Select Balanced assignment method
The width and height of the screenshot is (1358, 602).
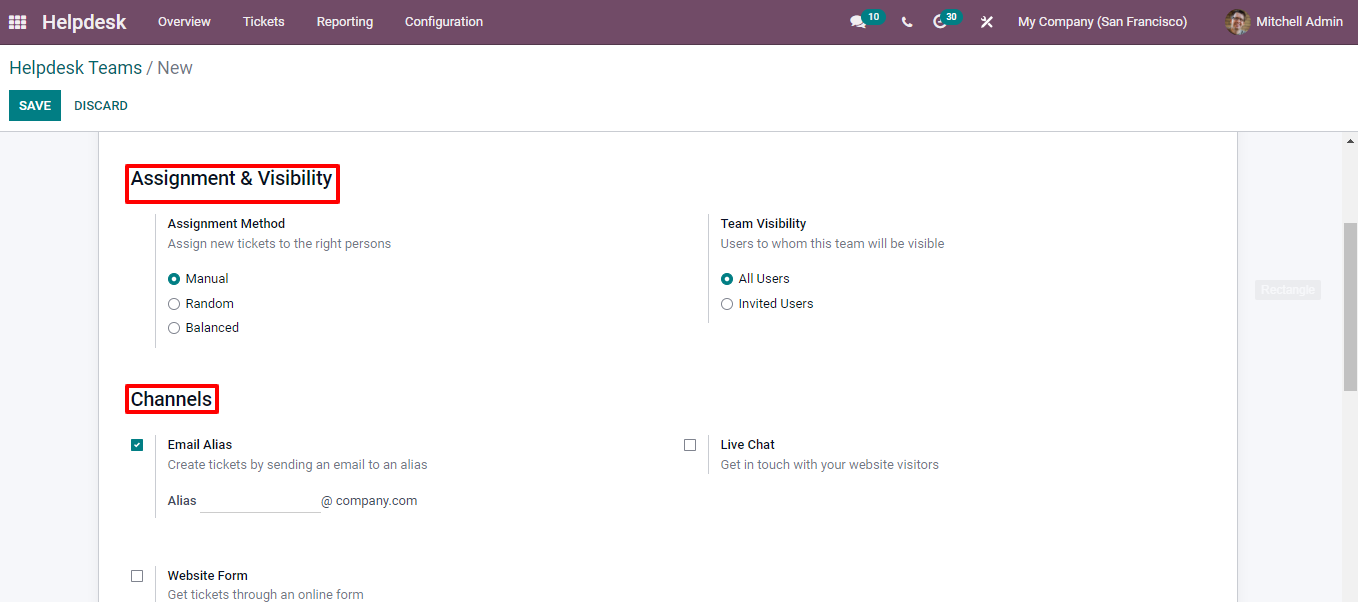point(174,328)
